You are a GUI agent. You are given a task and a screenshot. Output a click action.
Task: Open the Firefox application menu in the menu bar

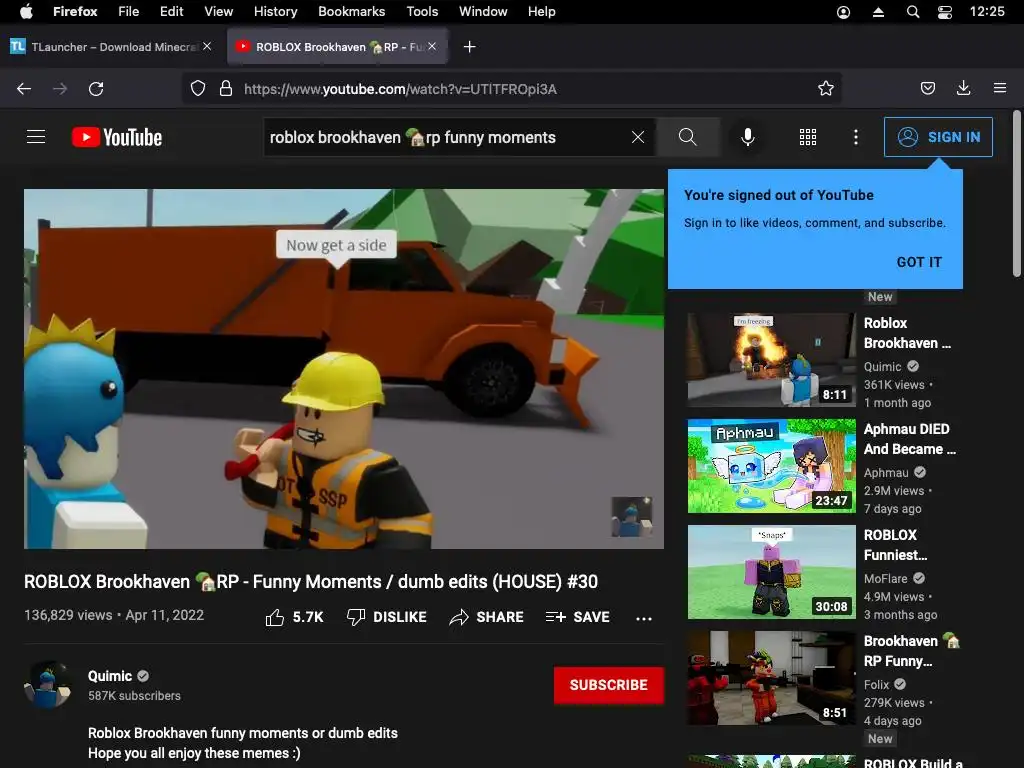pos(75,12)
